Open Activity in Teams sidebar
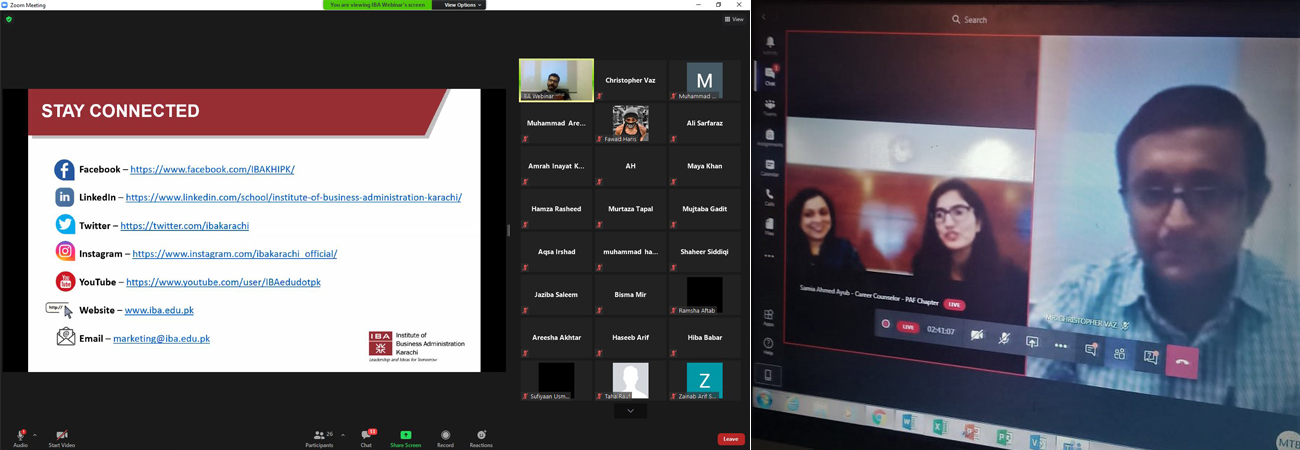The width and height of the screenshot is (1300, 450). pos(770,44)
